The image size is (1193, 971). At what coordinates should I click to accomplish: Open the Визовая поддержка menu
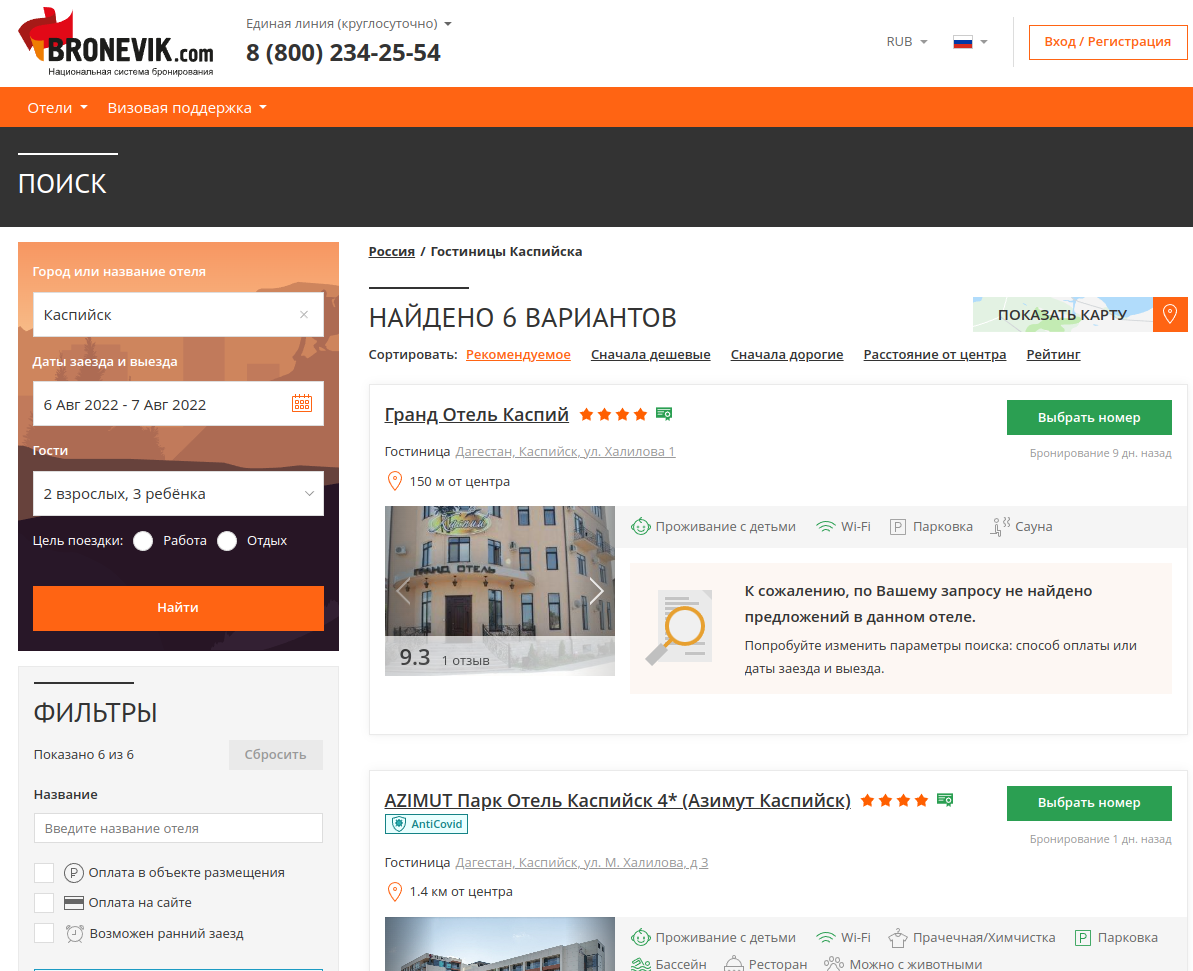[187, 107]
